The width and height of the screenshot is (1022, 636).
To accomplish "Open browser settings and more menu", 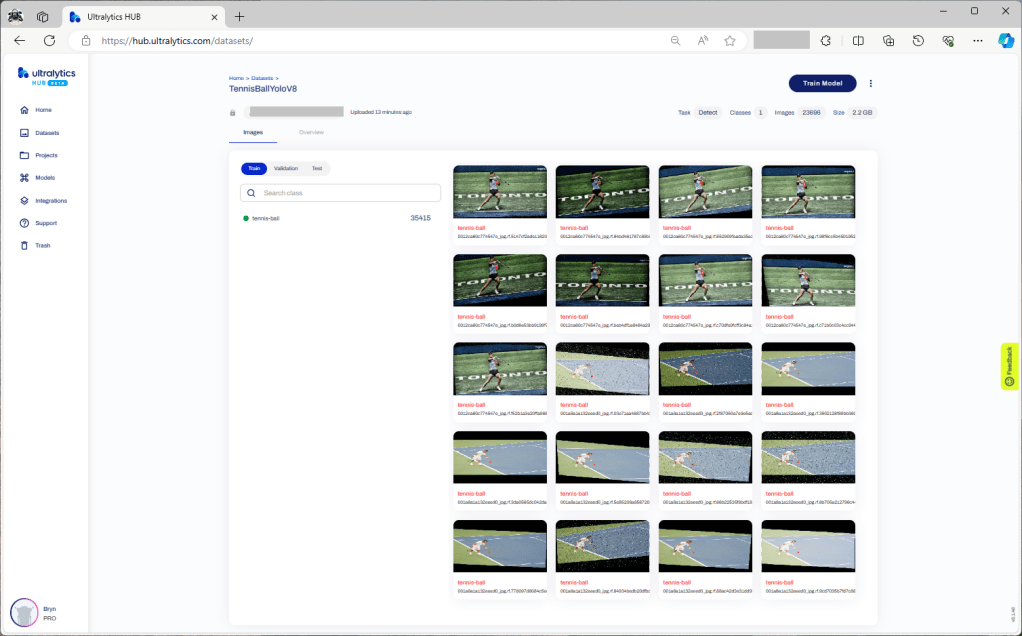I will point(977,40).
